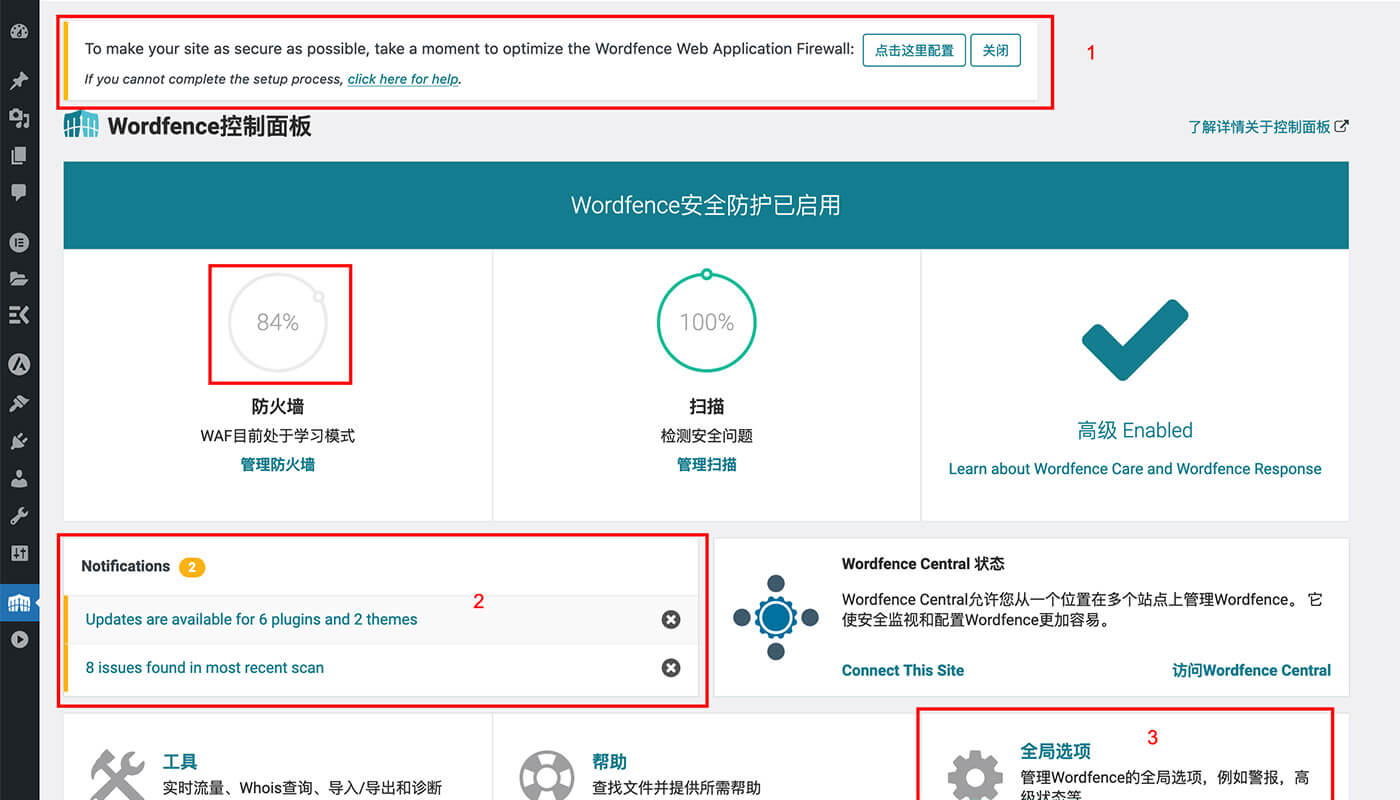The height and width of the screenshot is (800, 1400).
Task: Open Media library icon in sidebar
Action: coord(19,119)
